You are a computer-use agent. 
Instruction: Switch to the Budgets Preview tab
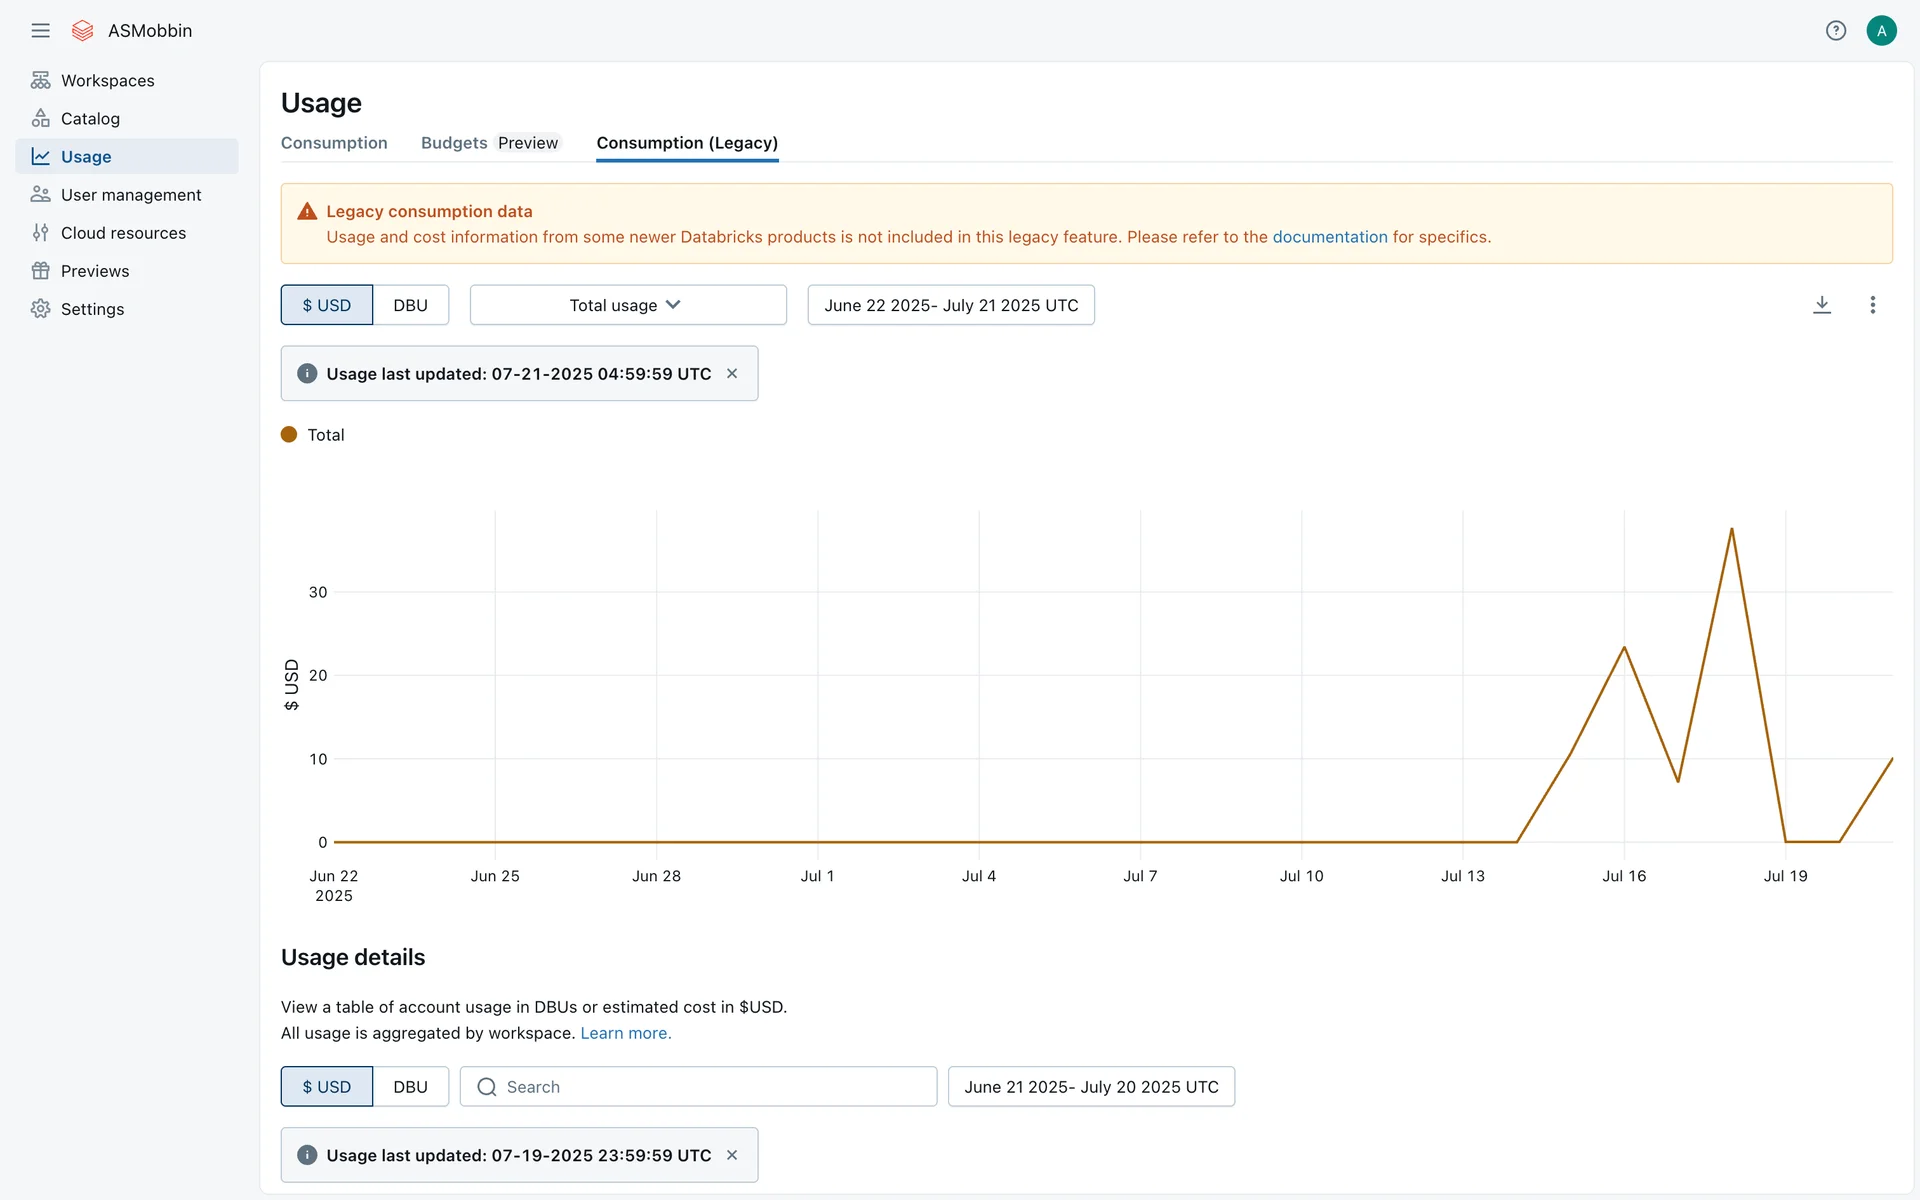pos(489,143)
